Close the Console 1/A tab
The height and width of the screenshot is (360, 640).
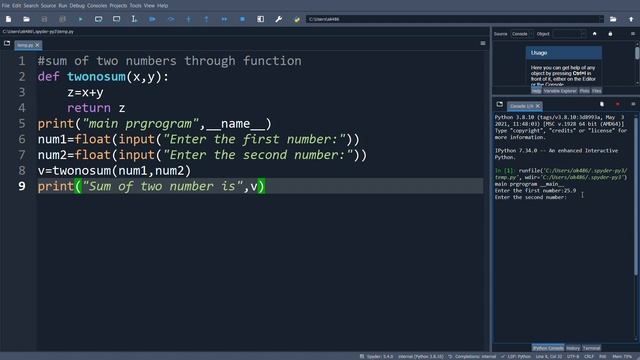pyautogui.click(x=538, y=106)
